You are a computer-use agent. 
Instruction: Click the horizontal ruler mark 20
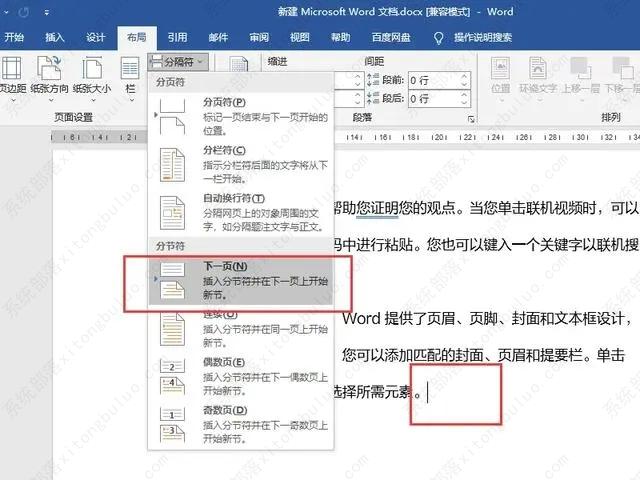pos(439,138)
